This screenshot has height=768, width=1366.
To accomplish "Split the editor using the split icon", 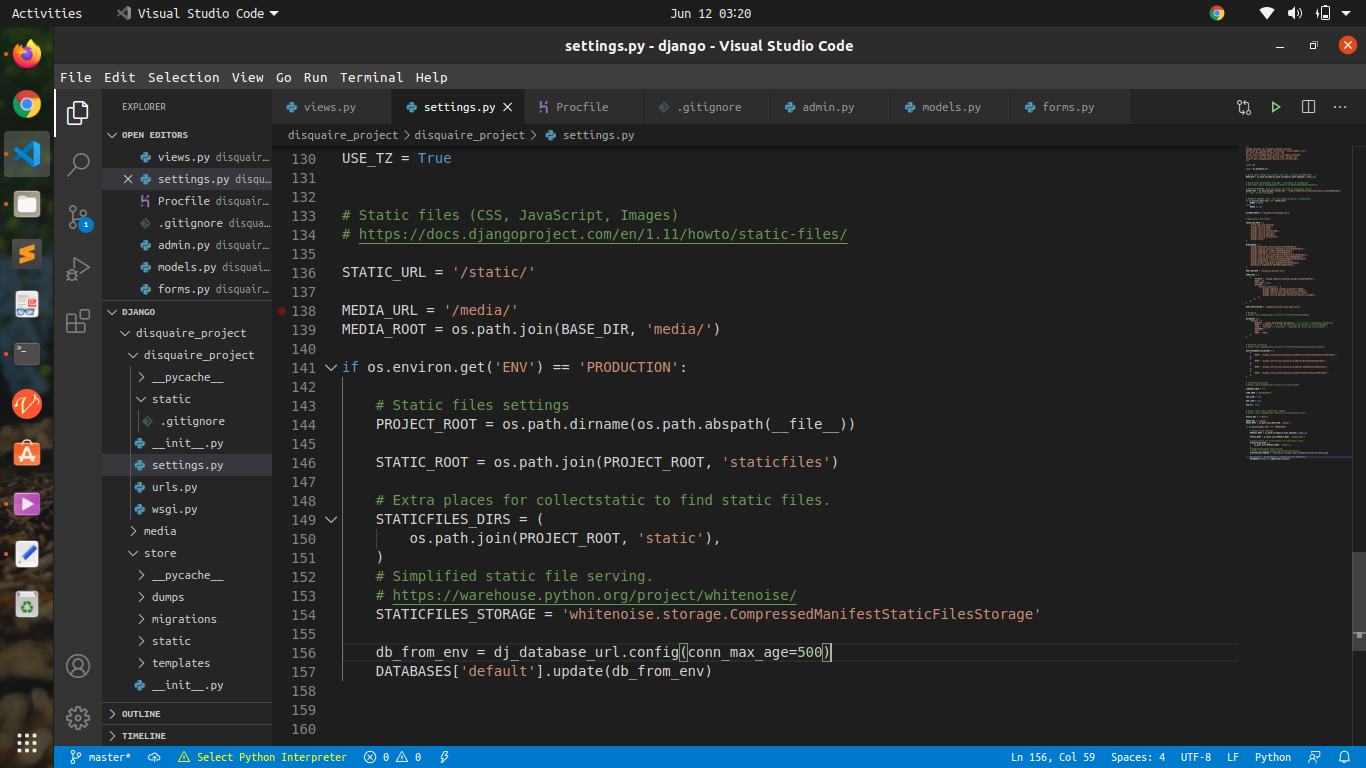I will 1308,106.
